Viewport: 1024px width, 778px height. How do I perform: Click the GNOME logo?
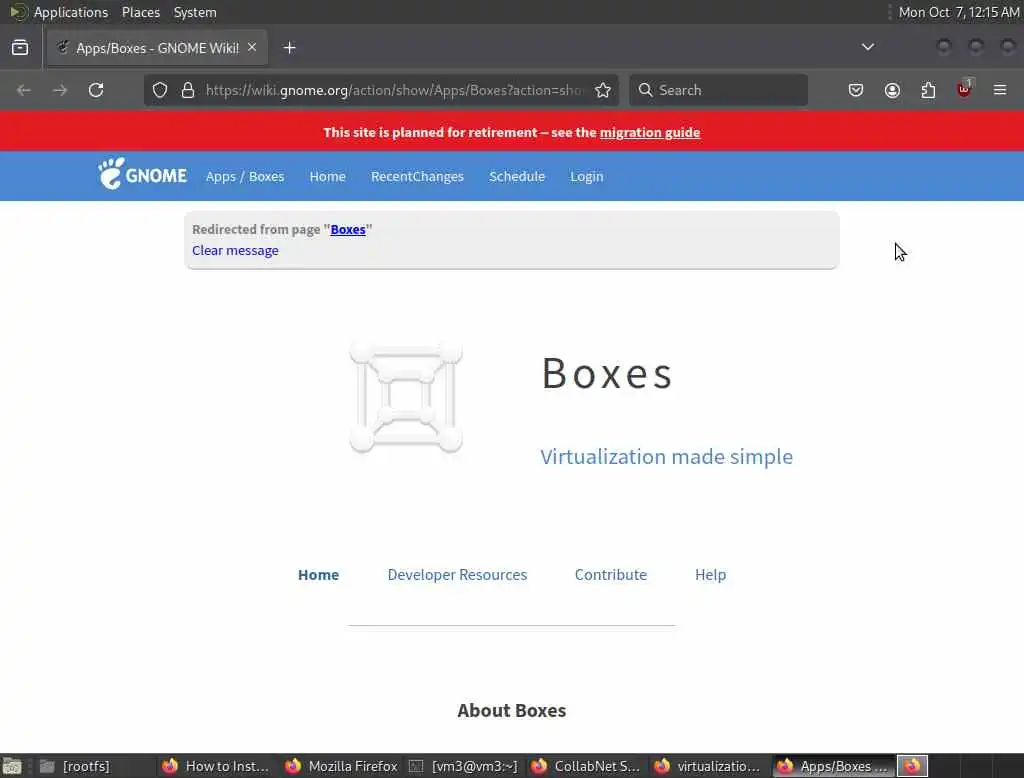pos(142,174)
